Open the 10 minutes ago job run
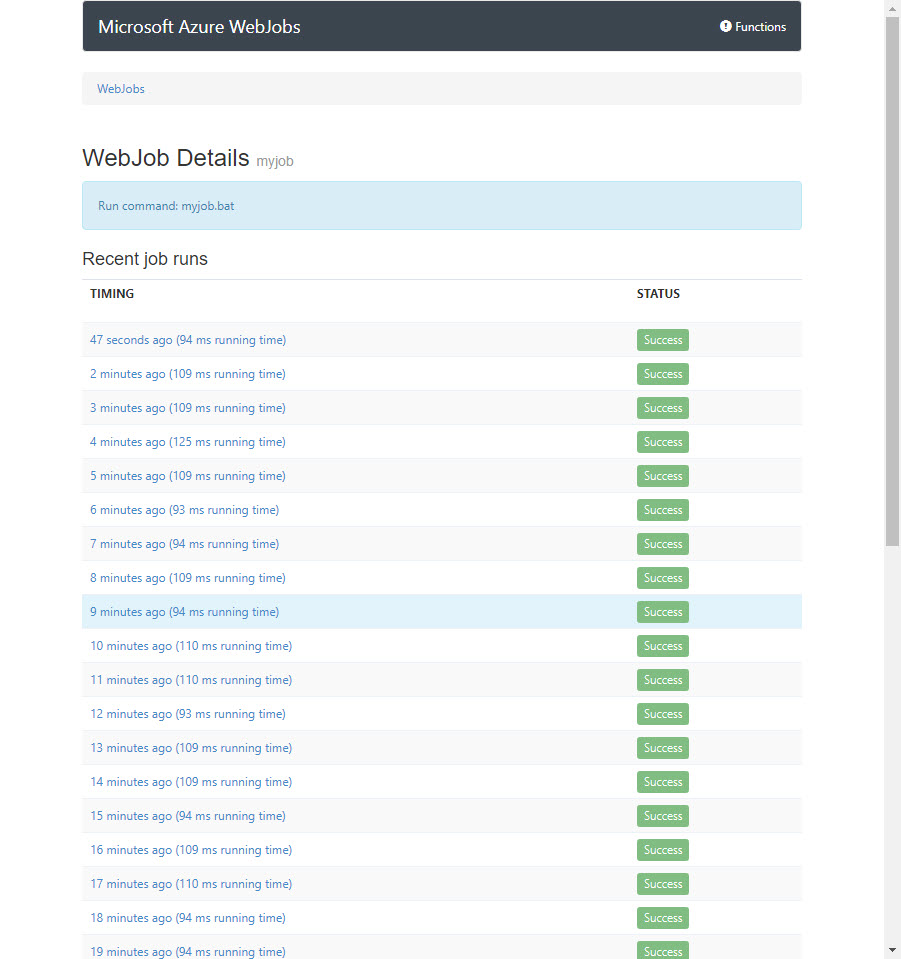 coord(191,646)
